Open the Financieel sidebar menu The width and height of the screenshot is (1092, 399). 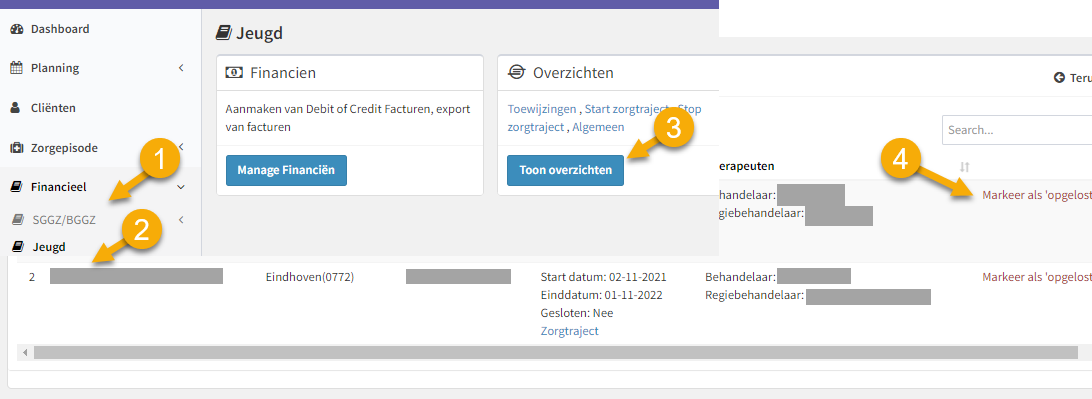pos(58,187)
